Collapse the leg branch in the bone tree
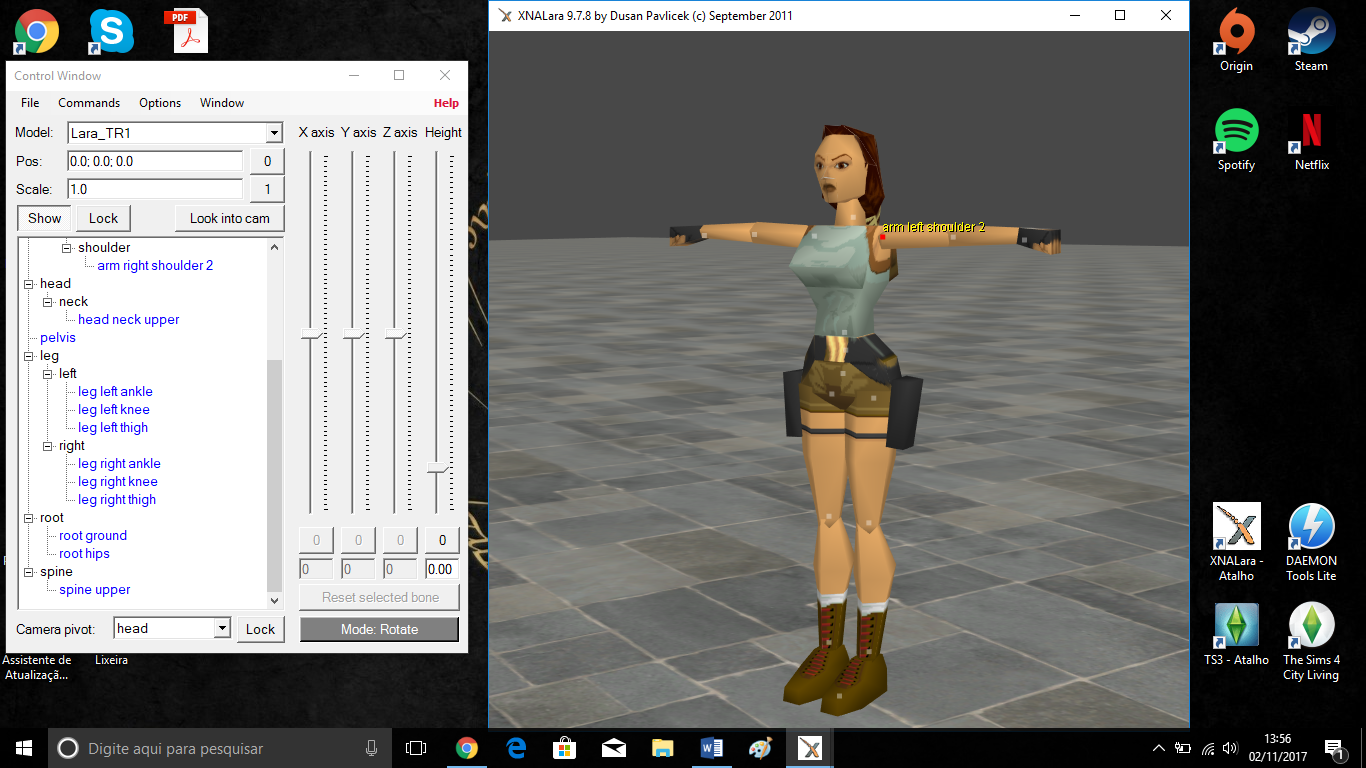The height and width of the screenshot is (768, 1366). click(x=29, y=355)
